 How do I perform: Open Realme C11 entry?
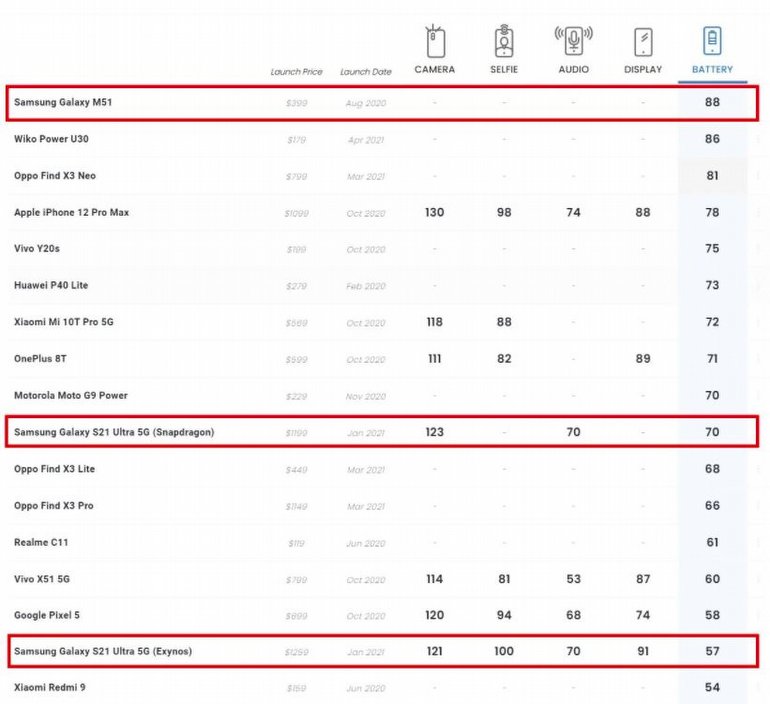pyautogui.click(x=41, y=542)
